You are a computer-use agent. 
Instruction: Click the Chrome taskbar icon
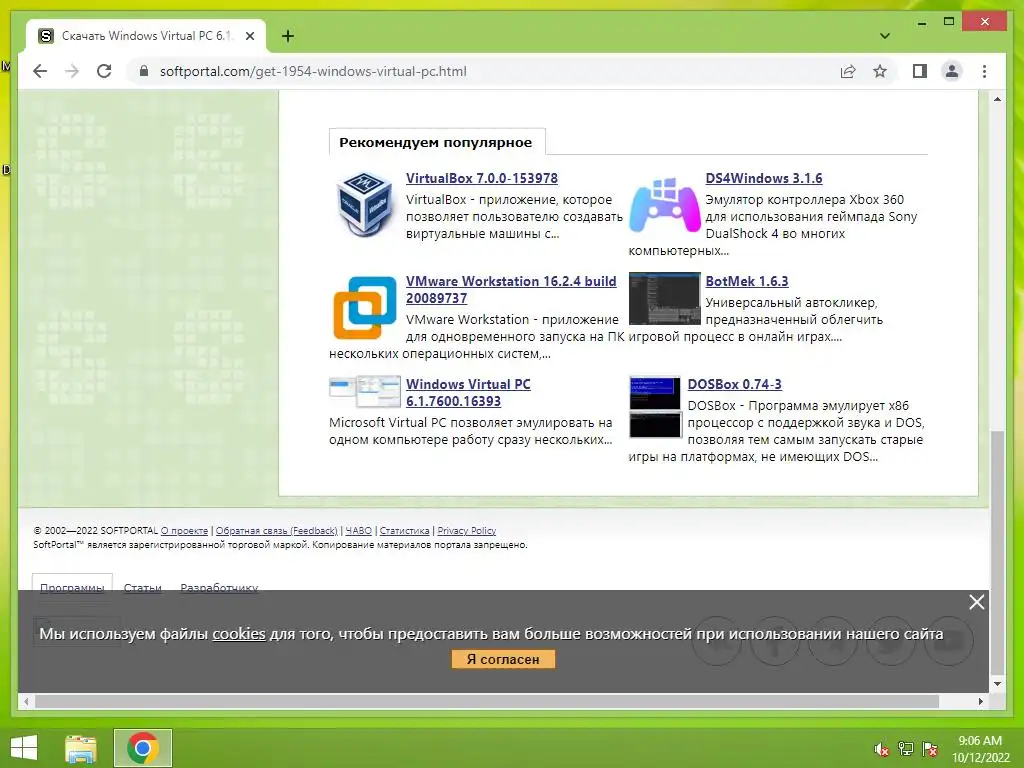(x=143, y=748)
